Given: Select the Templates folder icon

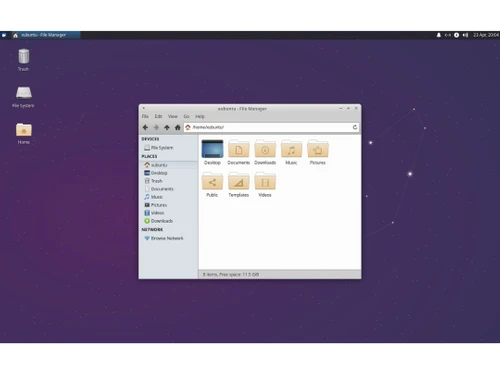Looking at the screenshot, I should point(239,185).
